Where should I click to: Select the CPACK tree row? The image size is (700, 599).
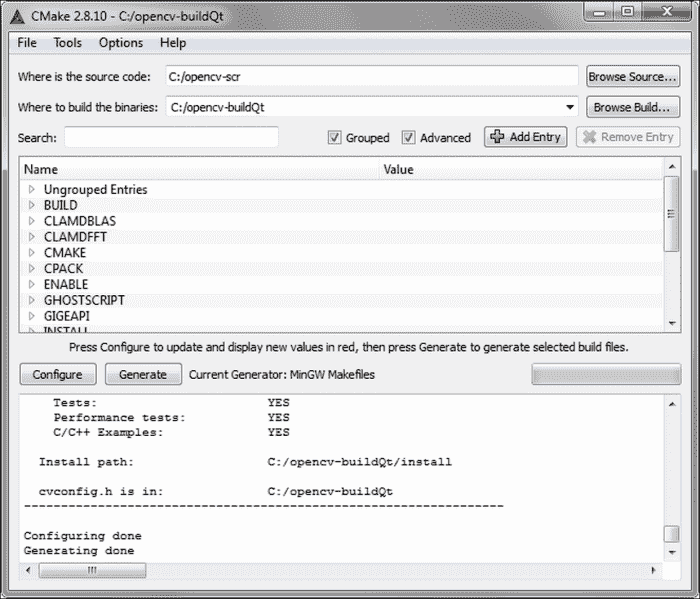(x=342, y=269)
